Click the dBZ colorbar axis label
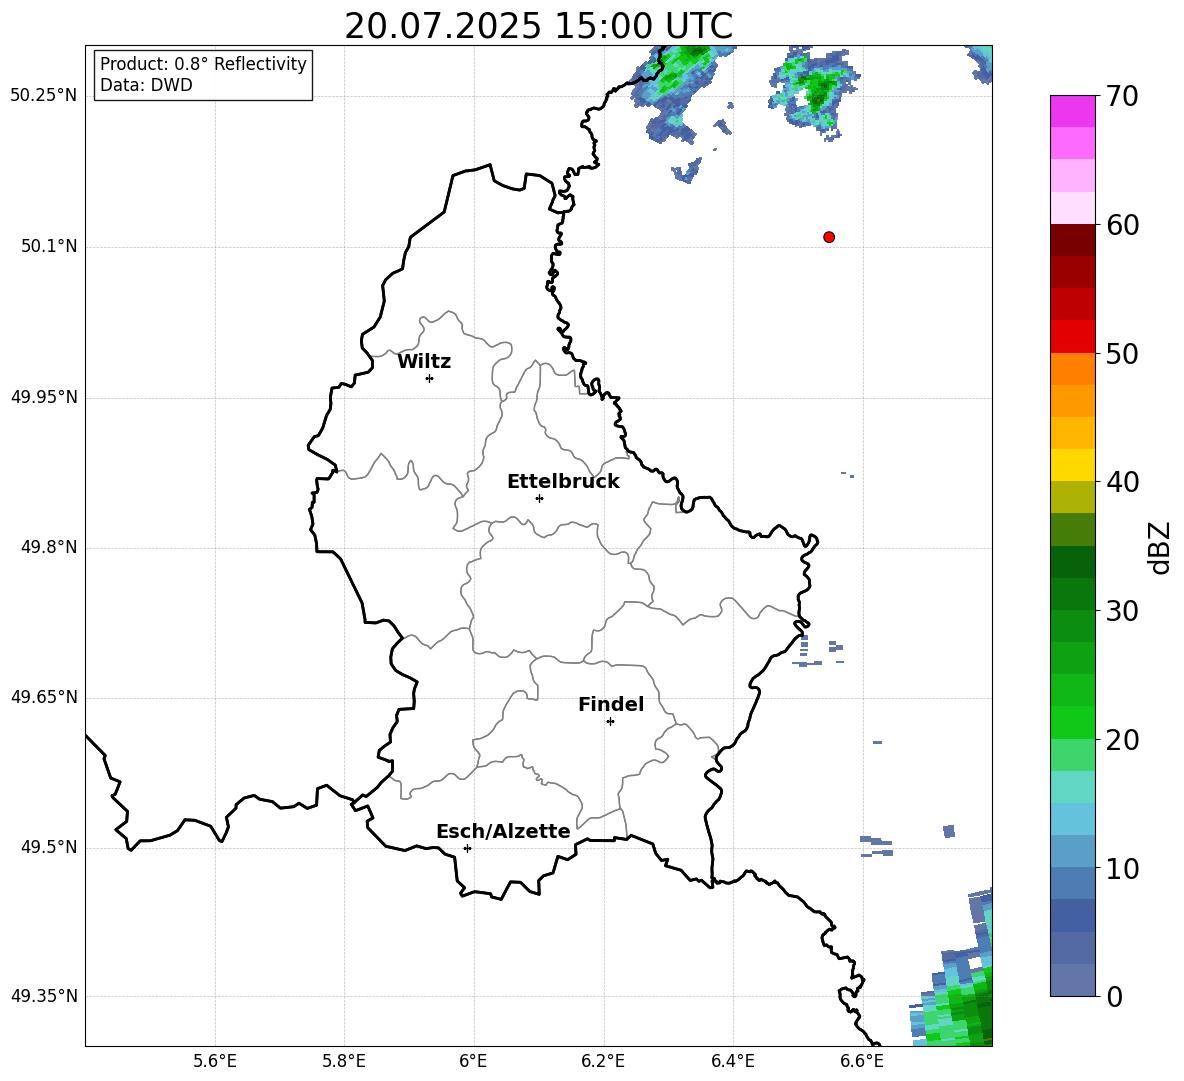This screenshot has height=1081, width=1184. pos(1159,547)
